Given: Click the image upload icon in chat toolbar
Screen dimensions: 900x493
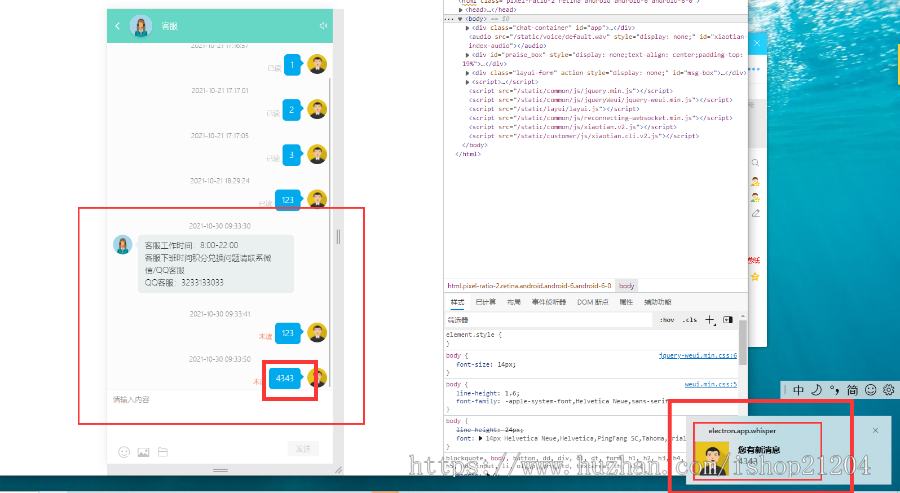Looking at the screenshot, I should [x=143, y=452].
